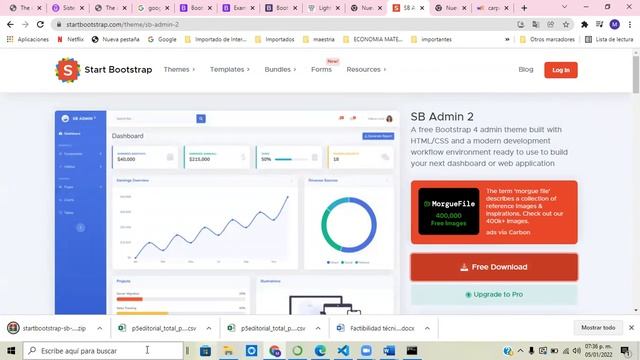Open the tab search dropdown arrow

(564, 7)
